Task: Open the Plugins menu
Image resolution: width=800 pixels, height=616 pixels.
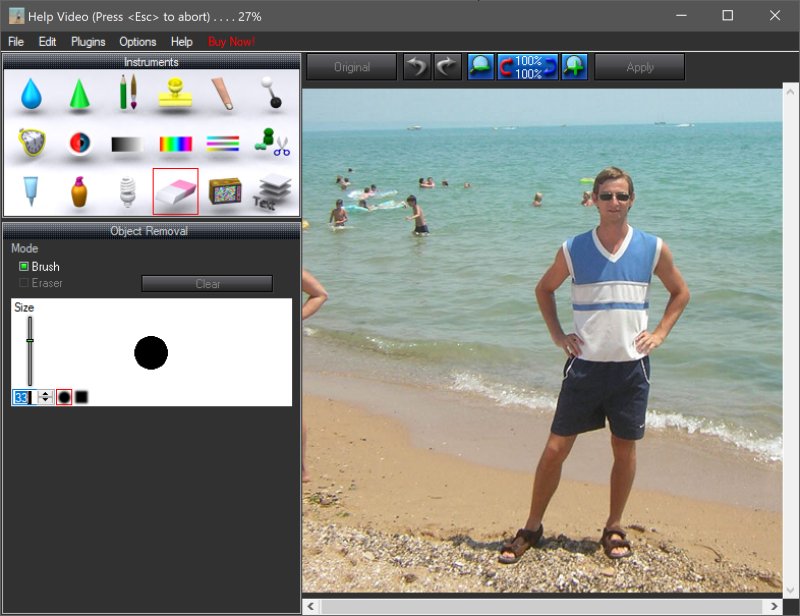Action: 88,42
